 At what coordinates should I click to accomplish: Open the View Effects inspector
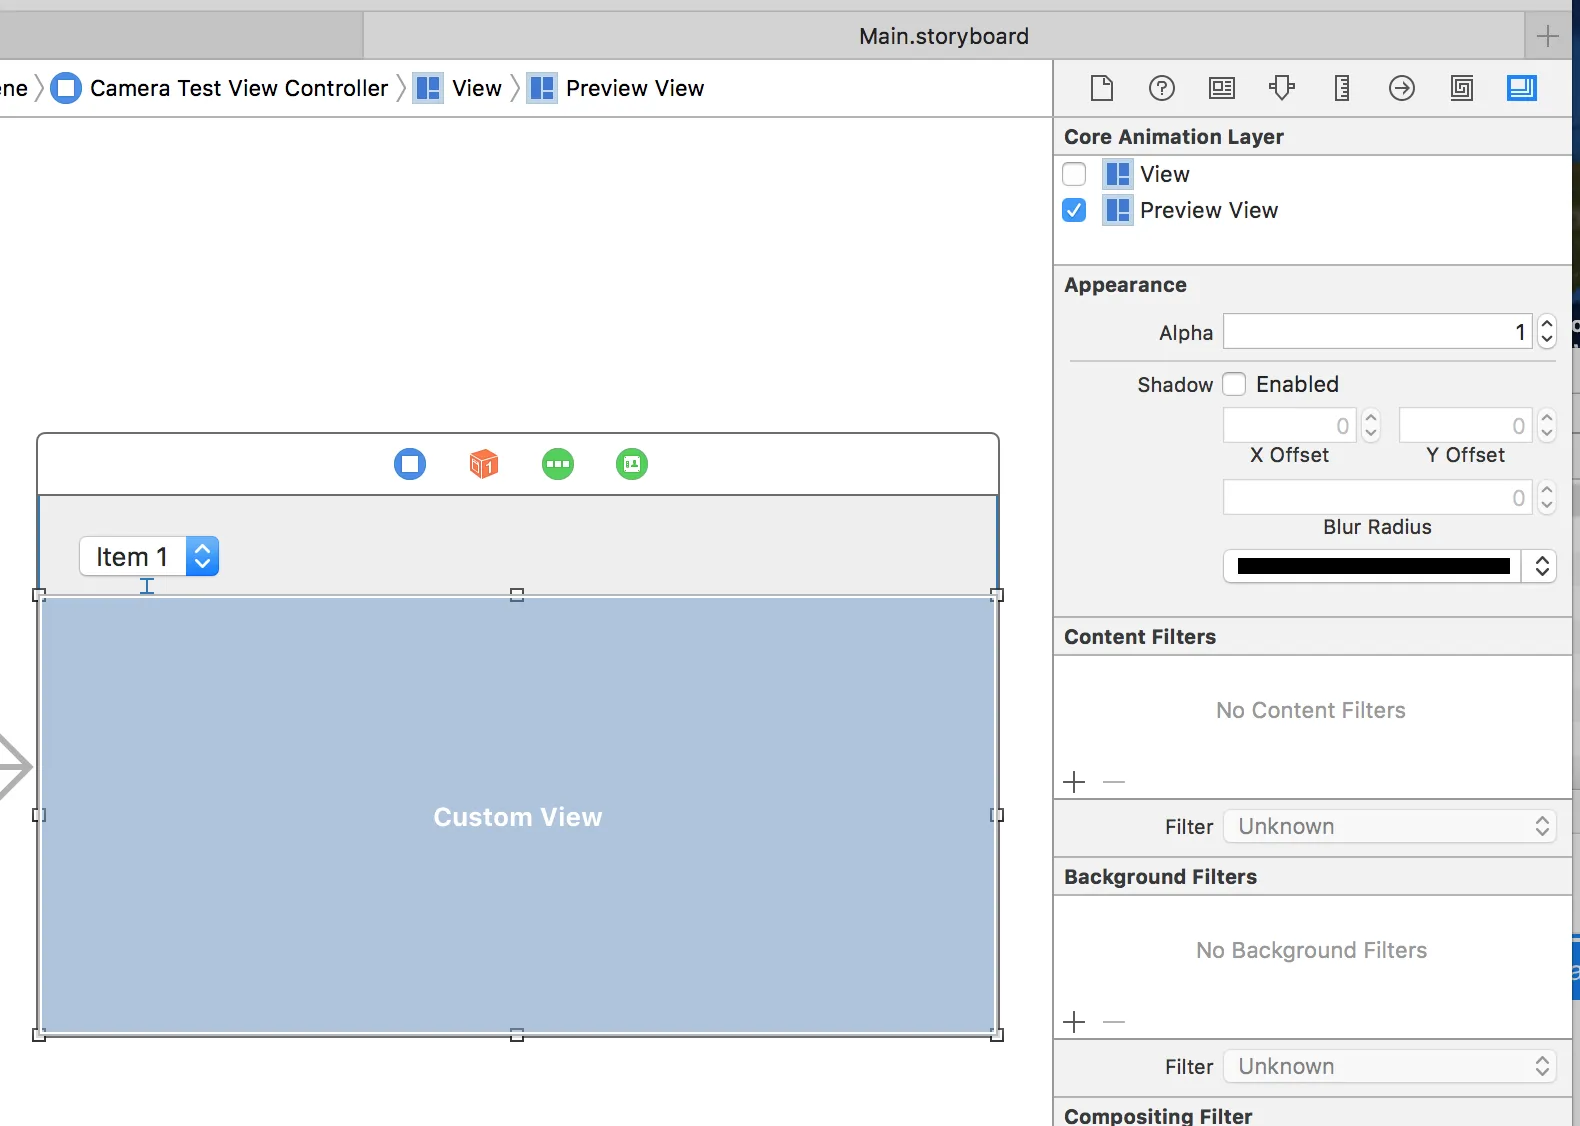tap(1522, 88)
